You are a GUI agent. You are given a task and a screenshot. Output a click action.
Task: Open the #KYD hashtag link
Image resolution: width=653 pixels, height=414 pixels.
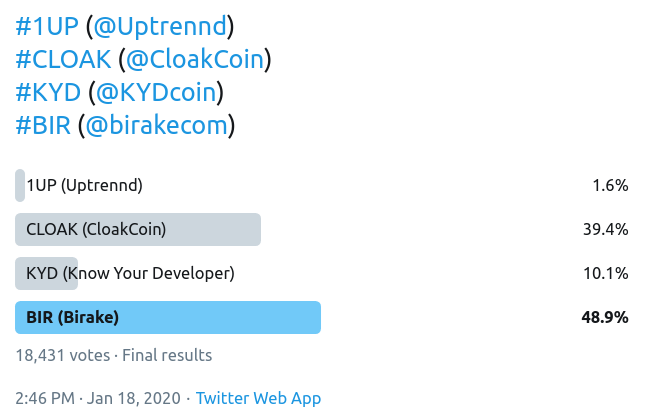pos(48,92)
